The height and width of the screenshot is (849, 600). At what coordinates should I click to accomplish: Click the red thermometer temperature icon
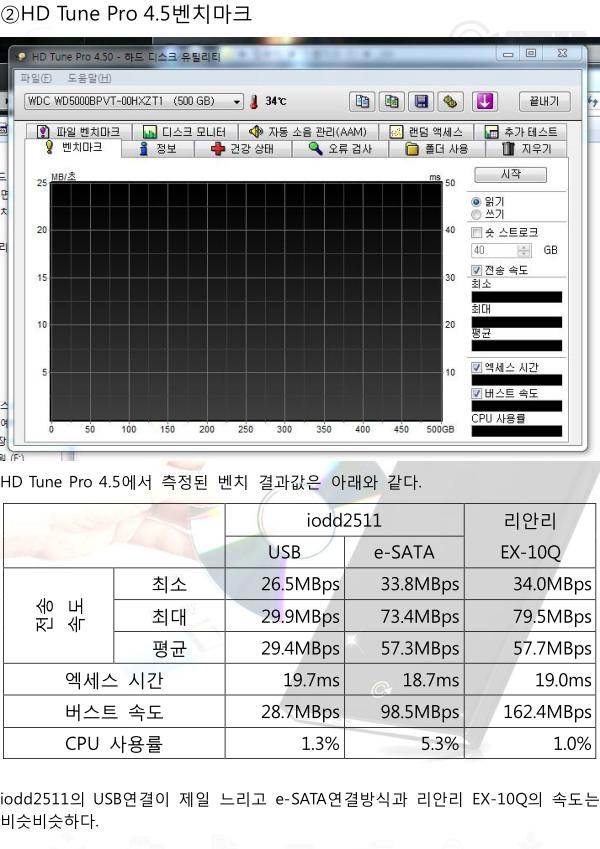(x=253, y=101)
